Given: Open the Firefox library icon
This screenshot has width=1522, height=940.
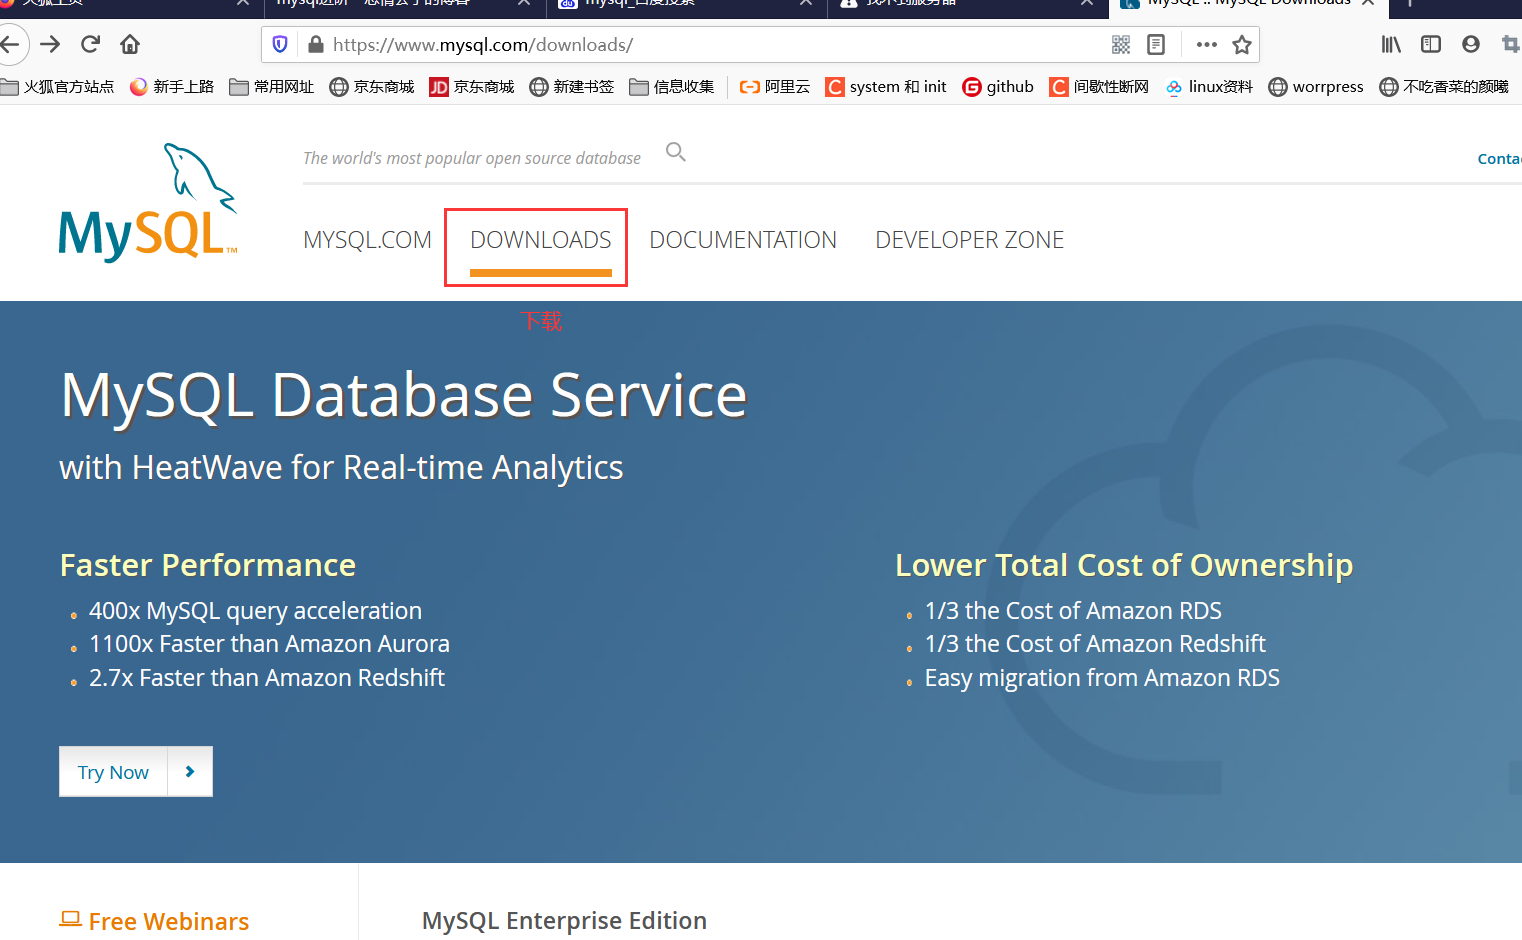Looking at the screenshot, I should 1391,44.
